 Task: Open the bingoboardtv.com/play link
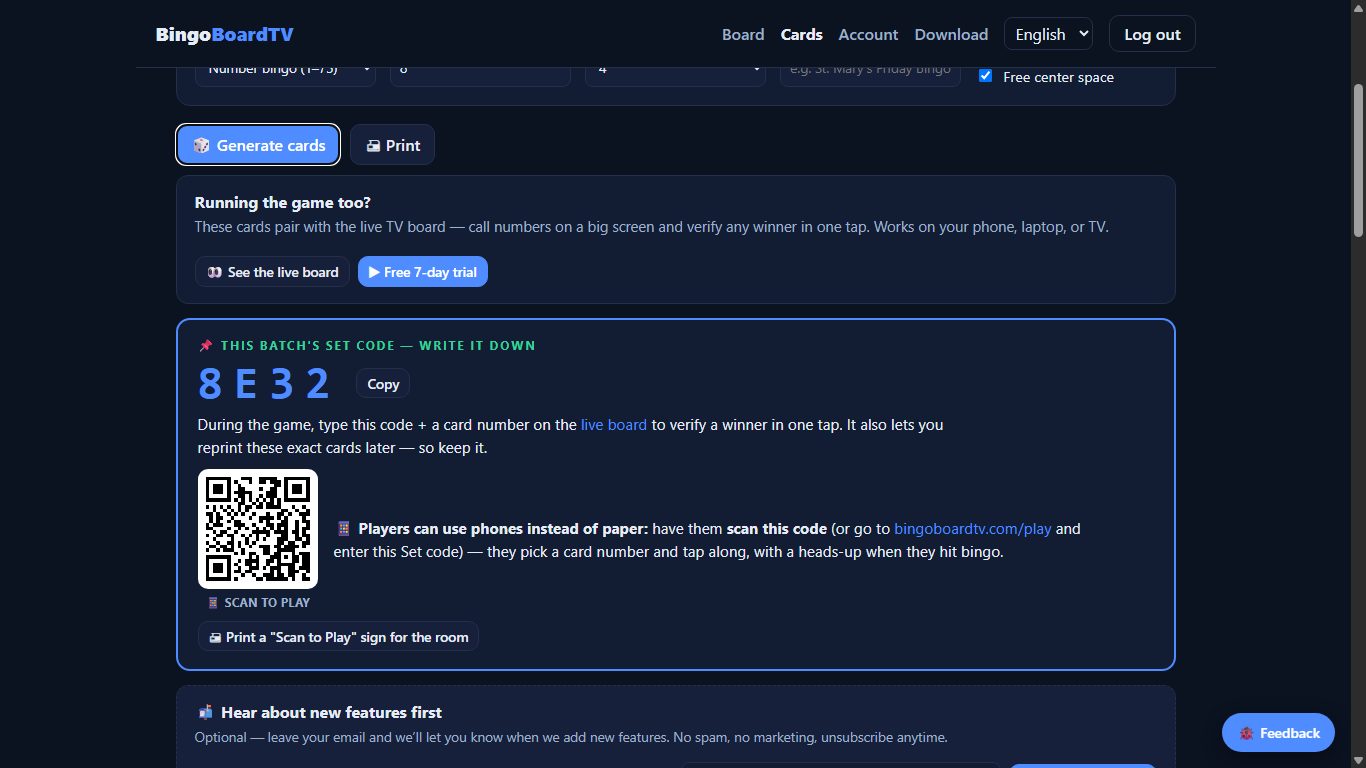973,528
